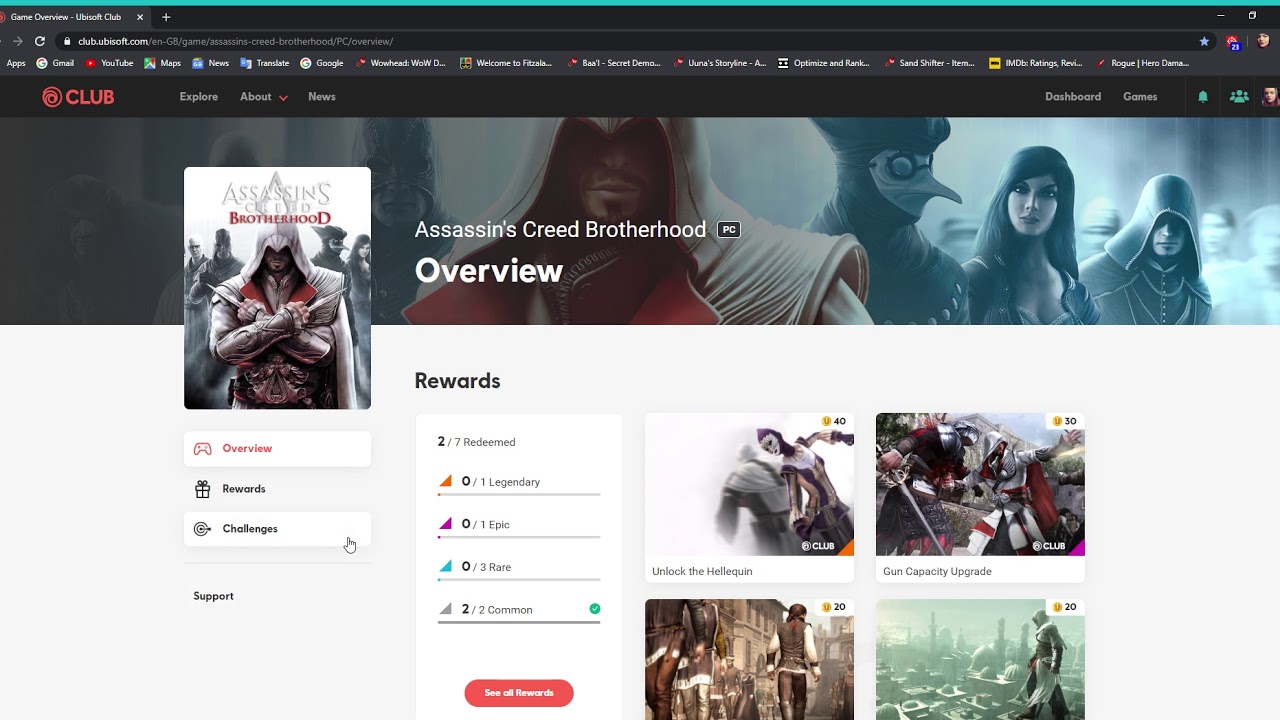
Task: Click the Legendary rewards progress bar
Action: (518, 494)
